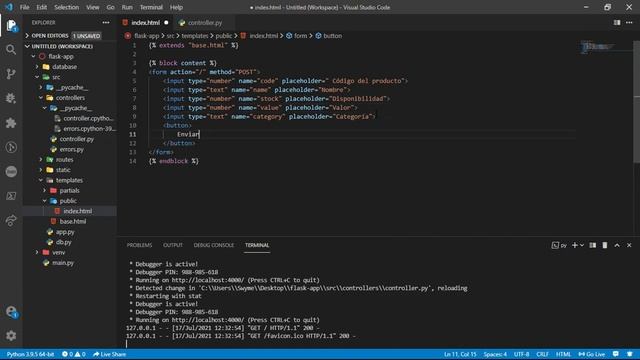
Task: Open the Explorer view in activity bar
Action: point(11,25)
